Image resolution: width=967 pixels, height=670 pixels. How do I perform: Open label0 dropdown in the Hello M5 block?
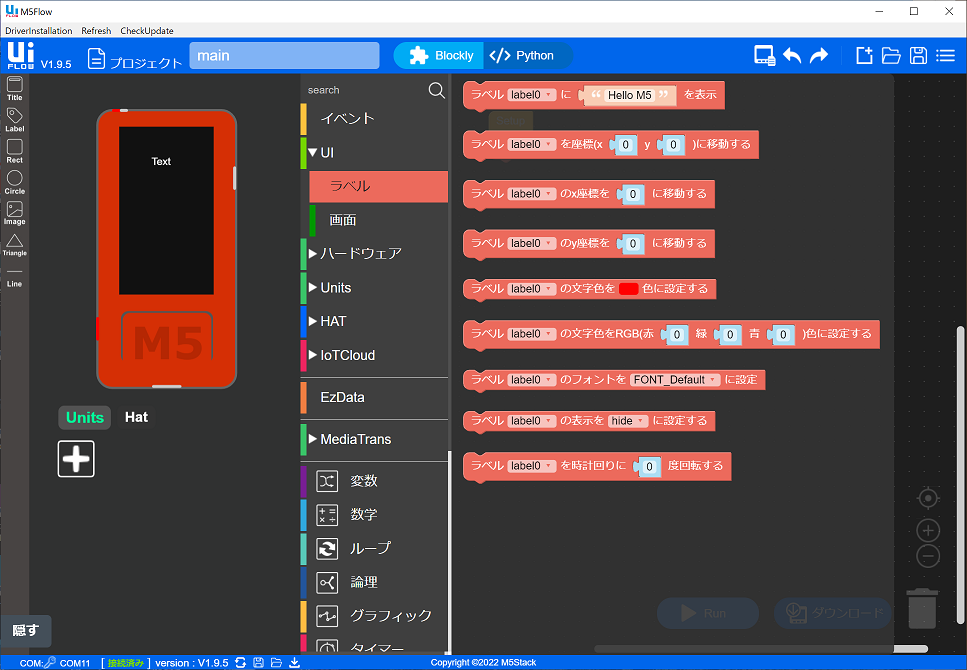point(532,95)
